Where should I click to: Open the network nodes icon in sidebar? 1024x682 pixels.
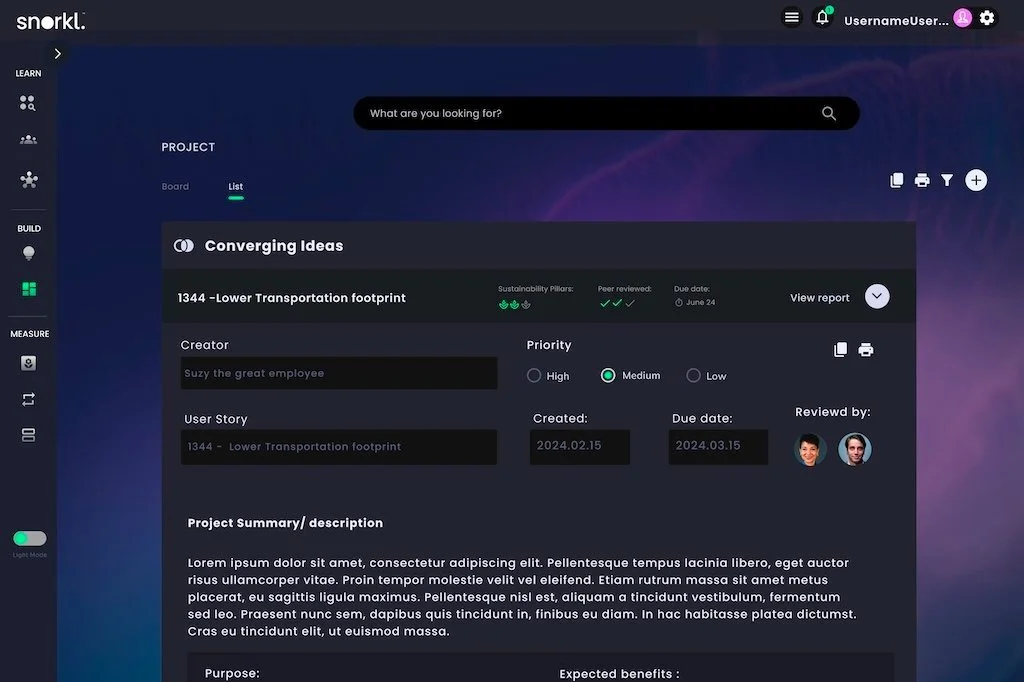point(29,180)
